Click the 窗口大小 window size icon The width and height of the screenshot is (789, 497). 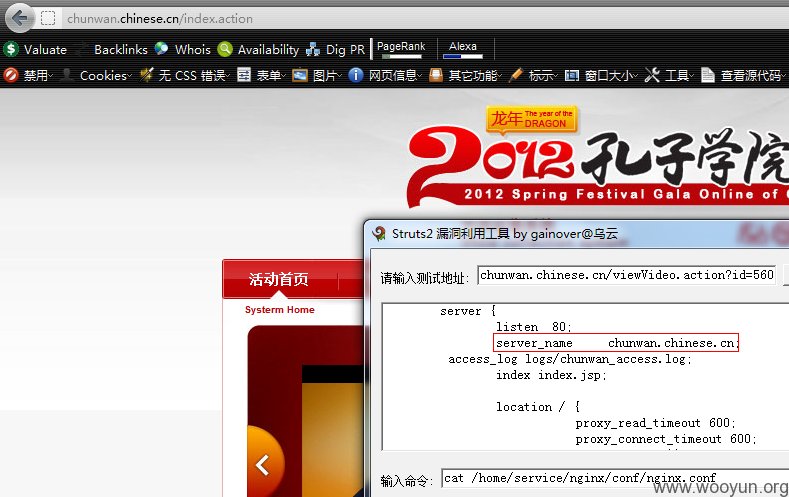(x=572, y=75)
